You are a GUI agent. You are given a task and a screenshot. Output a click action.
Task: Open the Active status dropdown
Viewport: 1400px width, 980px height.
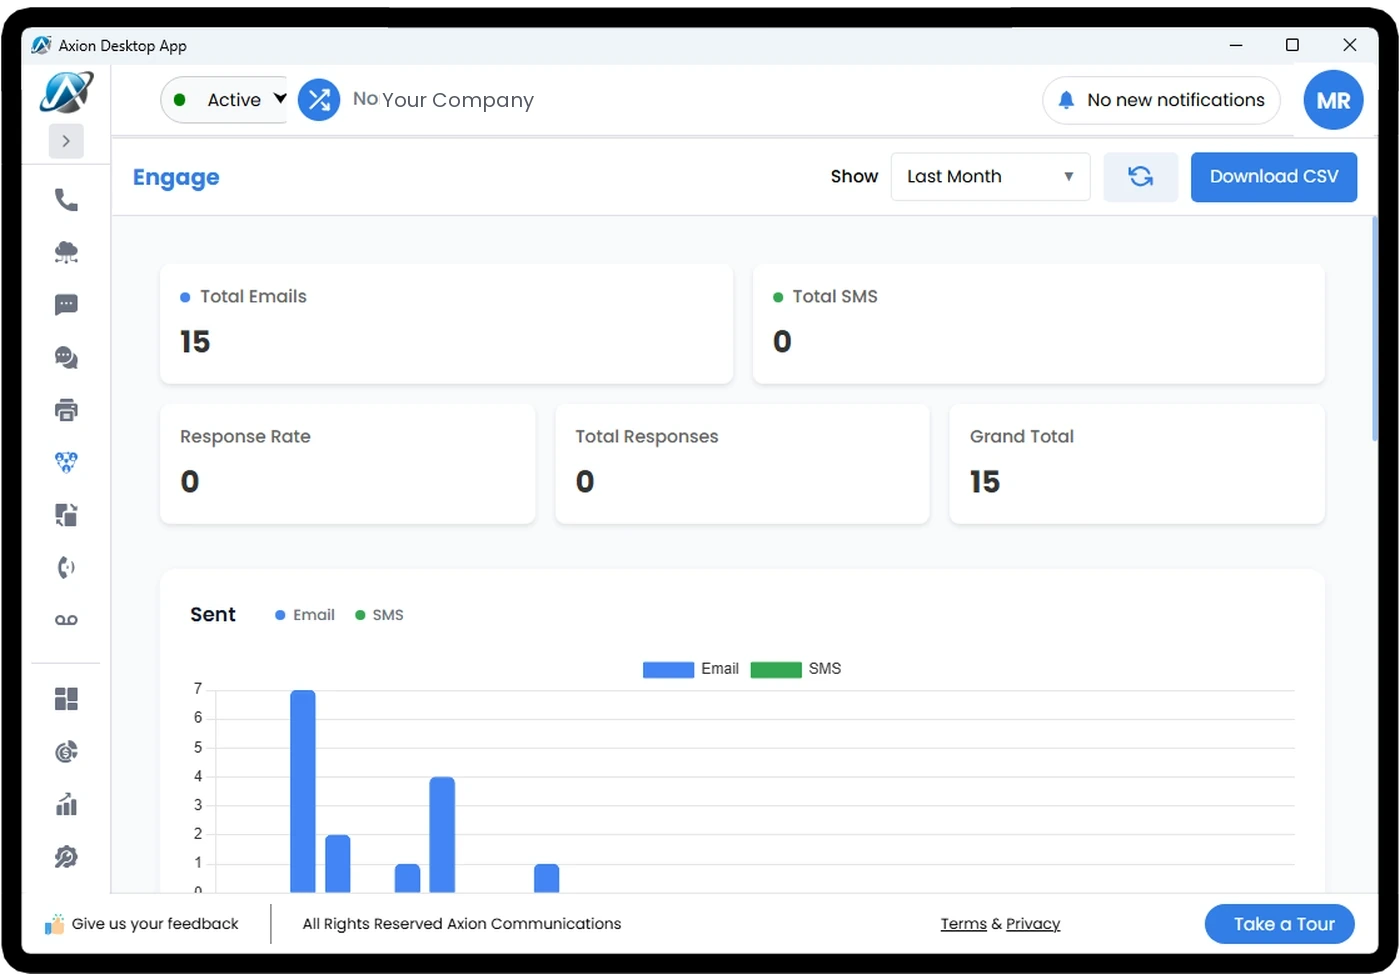pos(224,100)
